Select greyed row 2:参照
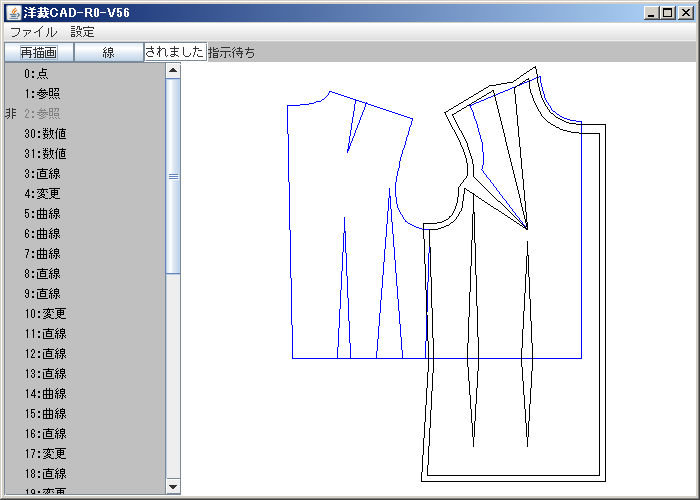 tap(85, 114)
